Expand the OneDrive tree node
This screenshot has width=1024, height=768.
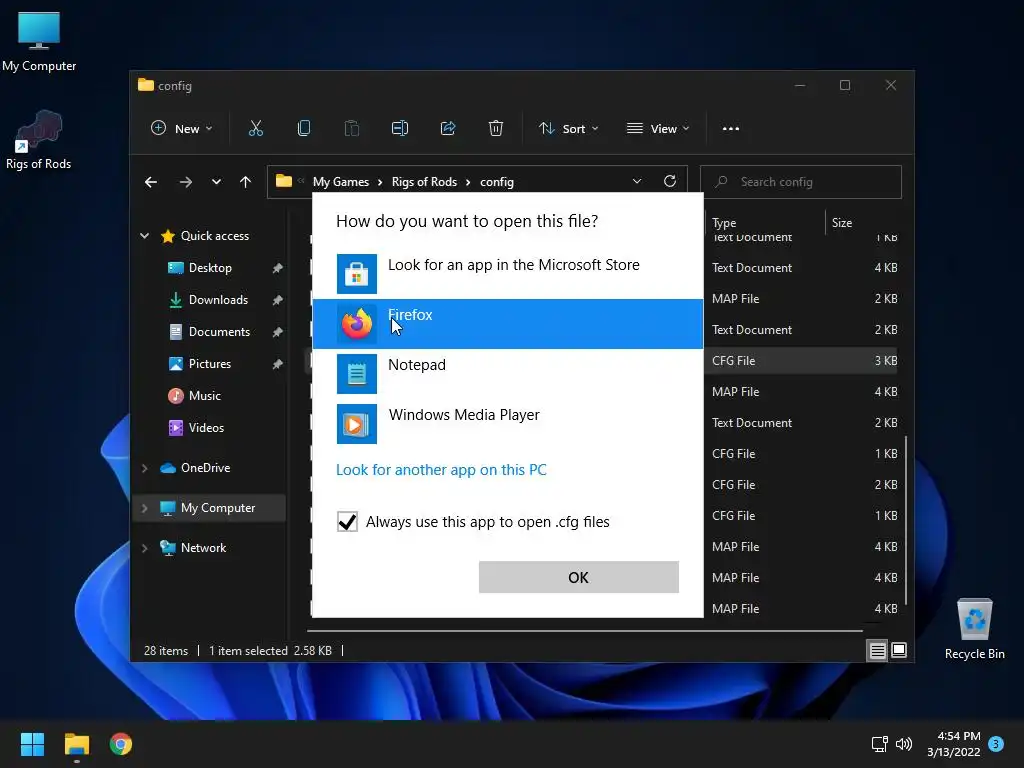click(x=144, y=468)
